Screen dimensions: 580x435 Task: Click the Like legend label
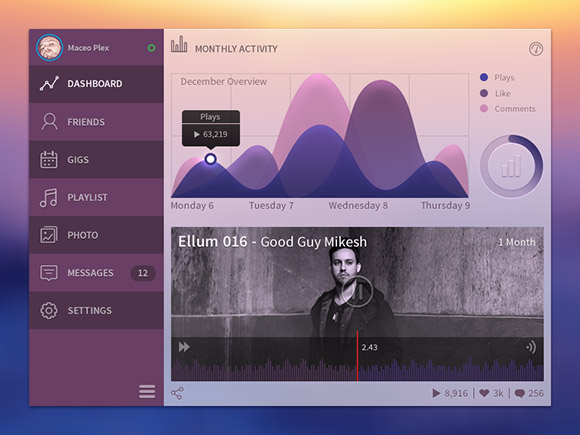503,94
